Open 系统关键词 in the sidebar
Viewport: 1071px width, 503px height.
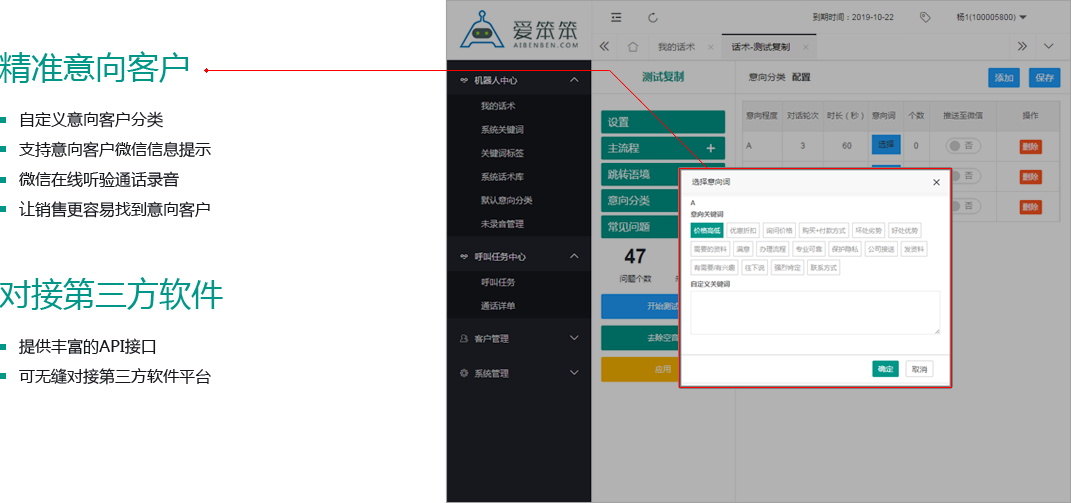[x=502, y=130]
